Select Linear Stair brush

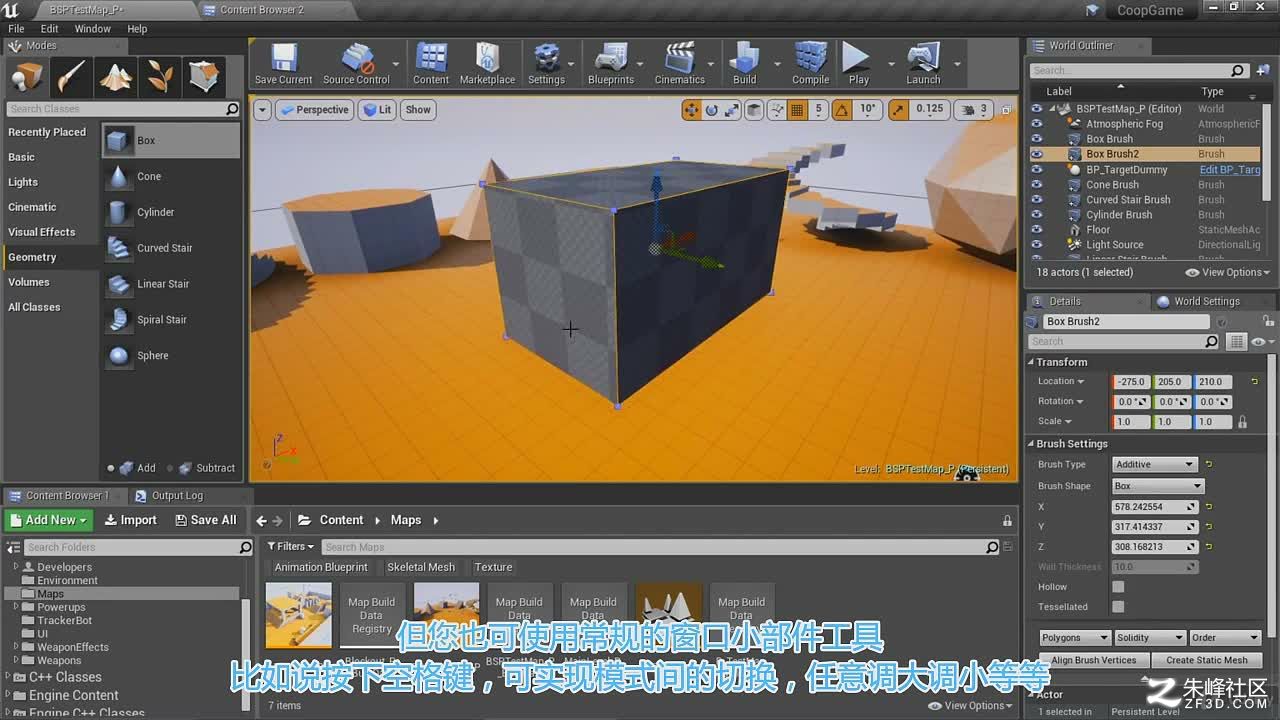tap(171, 285)
